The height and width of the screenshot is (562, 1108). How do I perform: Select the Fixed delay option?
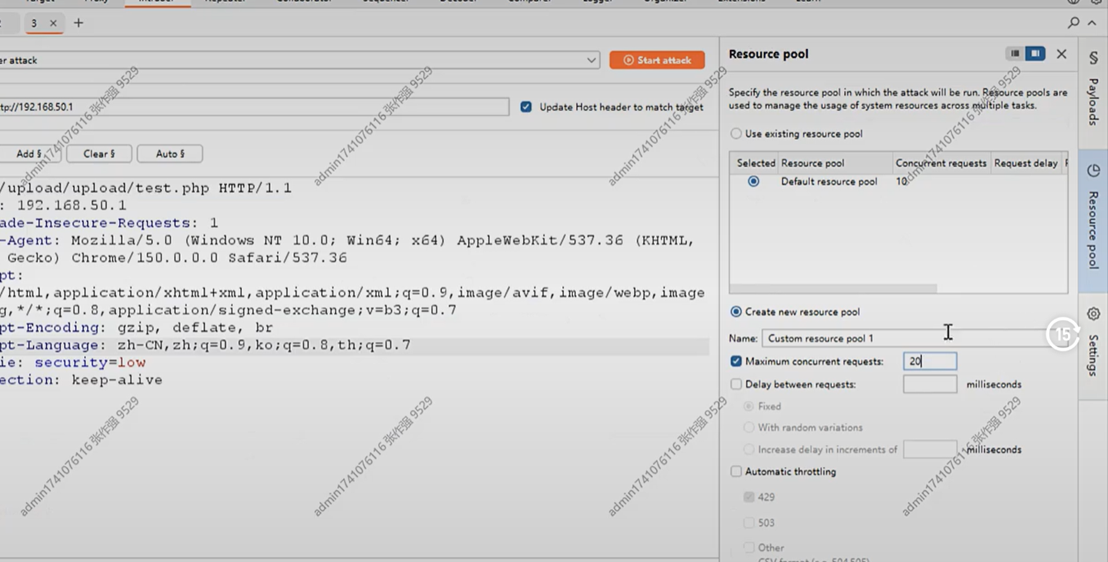(748, 406)
